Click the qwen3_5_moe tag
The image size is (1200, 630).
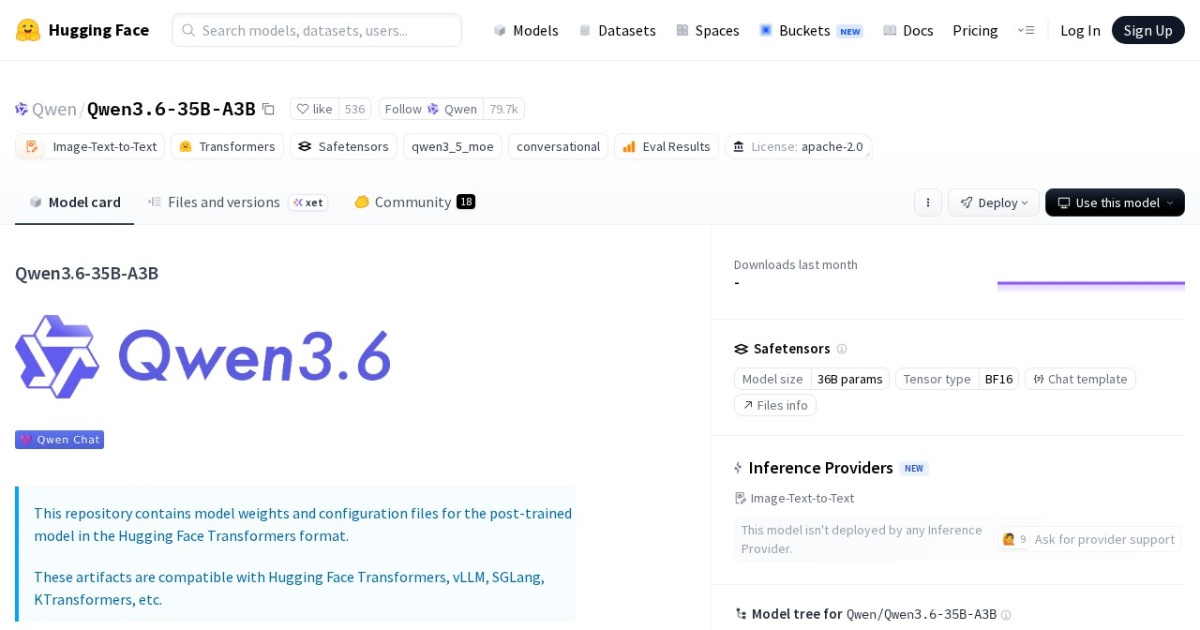point(452,146)
